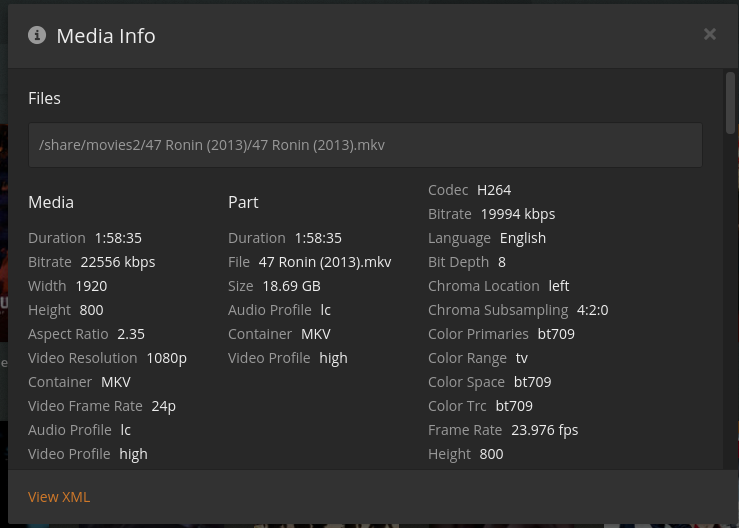This screenshot has width=739, height=528.
Task: Click the file name 47 Ronin (2013).mkv under Part
Action: pos(325,262)
